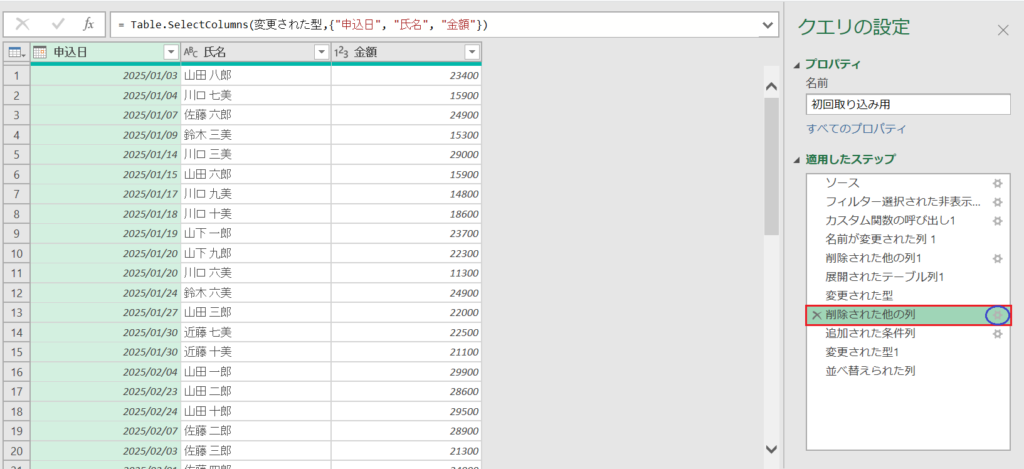Select the 金額 column header
This screenshot has width=1024, height=469.
tap(406, 52)
